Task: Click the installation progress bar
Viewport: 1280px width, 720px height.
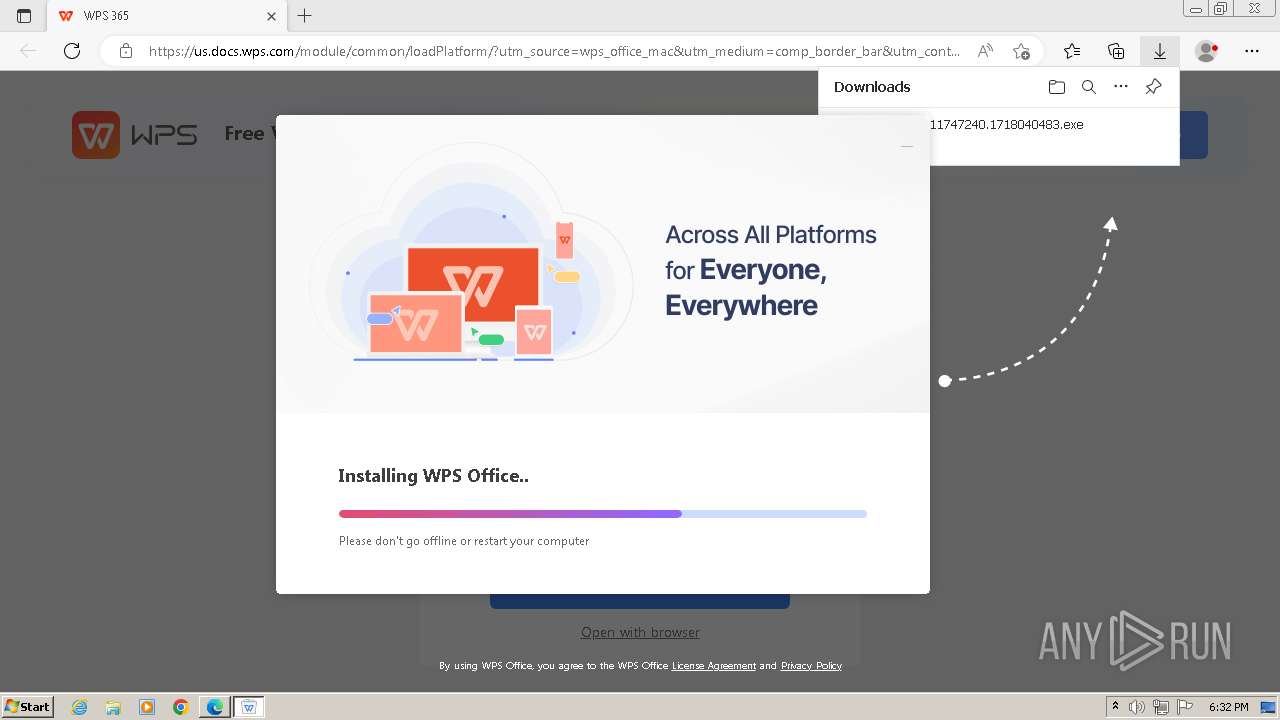Action: [x=603, y=514]
